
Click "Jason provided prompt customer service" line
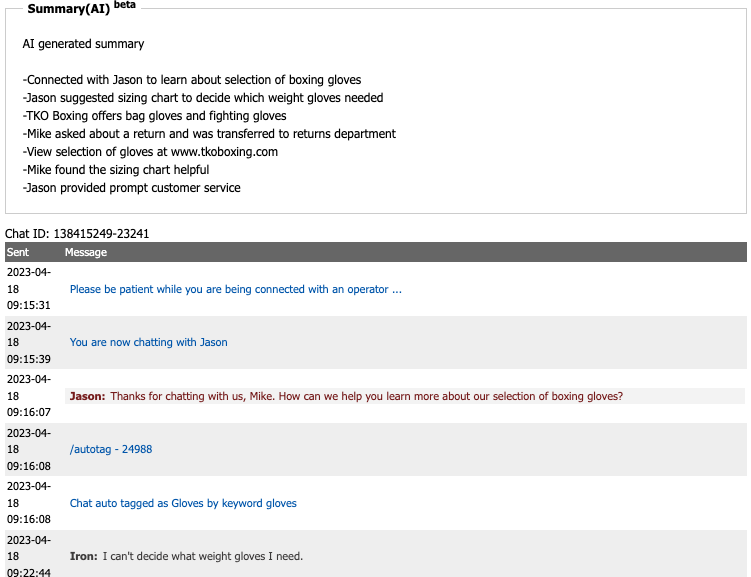point(131,188)
